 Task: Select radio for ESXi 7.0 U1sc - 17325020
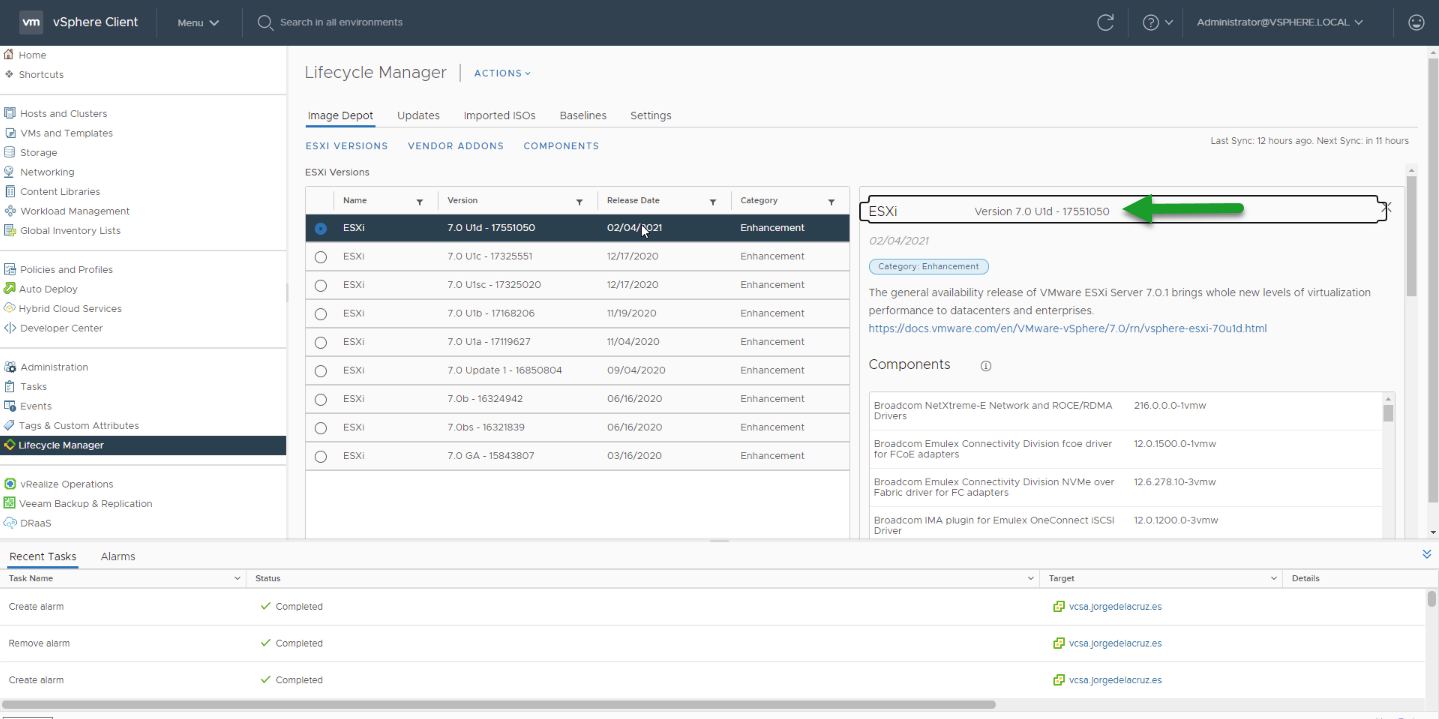(320, 285)
